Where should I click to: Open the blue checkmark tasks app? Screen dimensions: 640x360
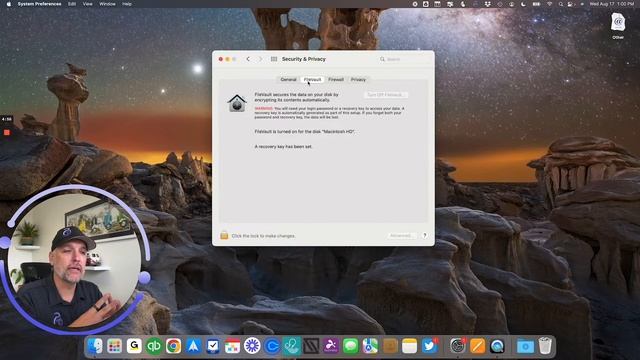(x=213, y=346)
